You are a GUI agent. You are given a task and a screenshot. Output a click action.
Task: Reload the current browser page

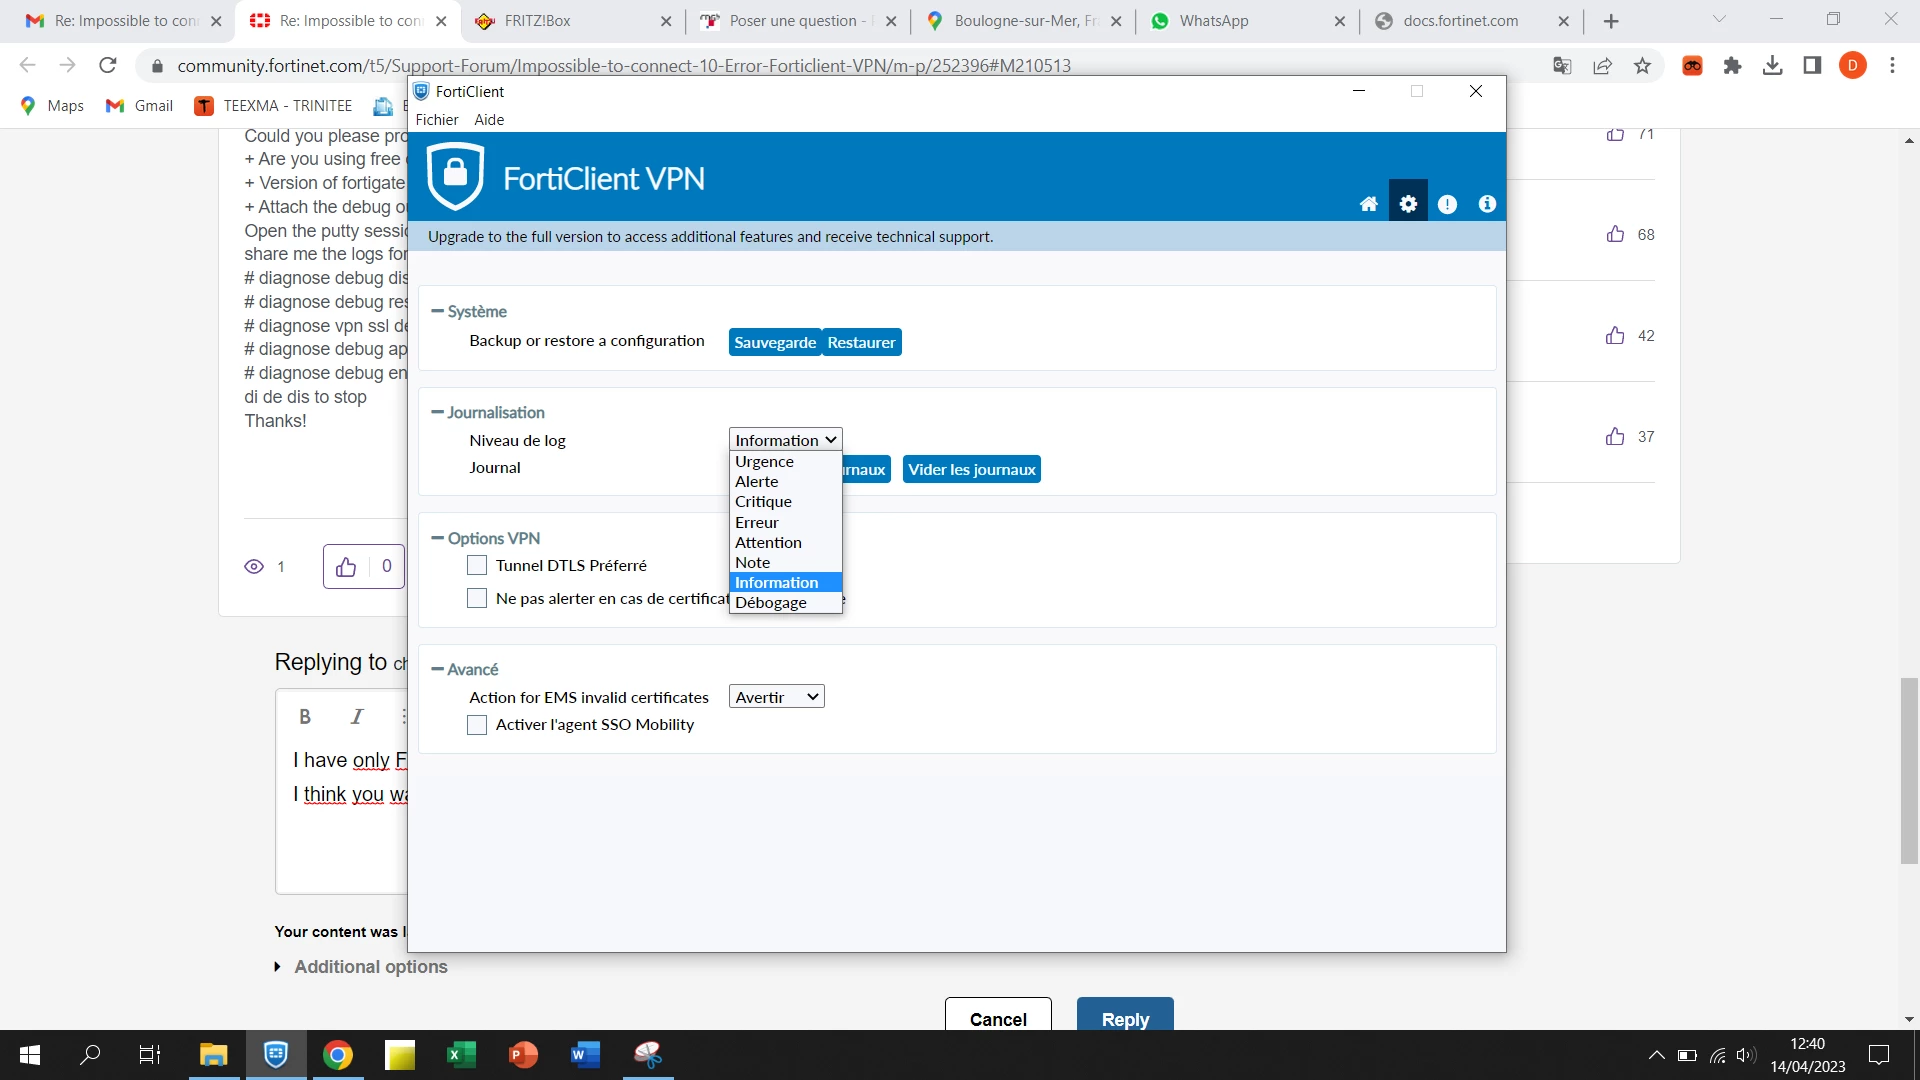pyautogui.click(x=108, y=66)
